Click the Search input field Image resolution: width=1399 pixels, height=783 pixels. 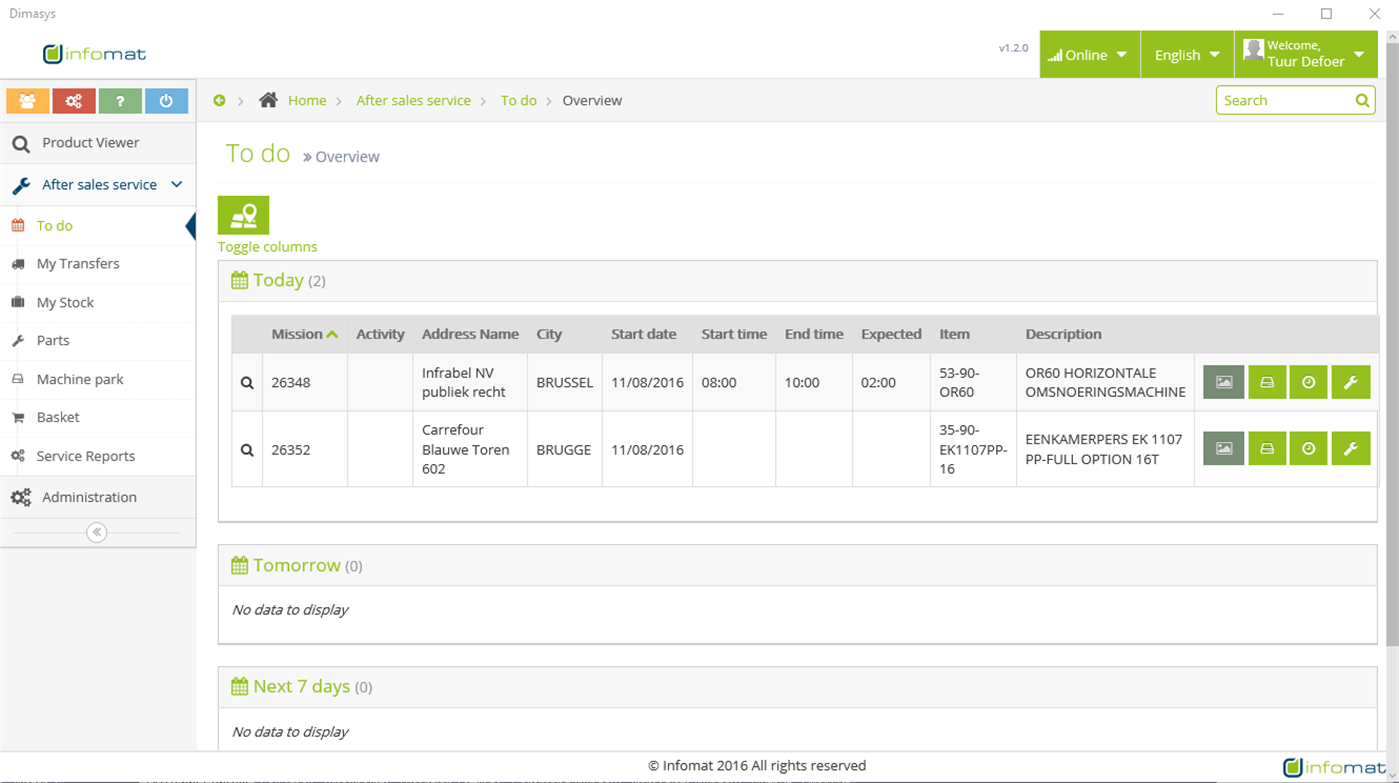[x=1285, y=100]
